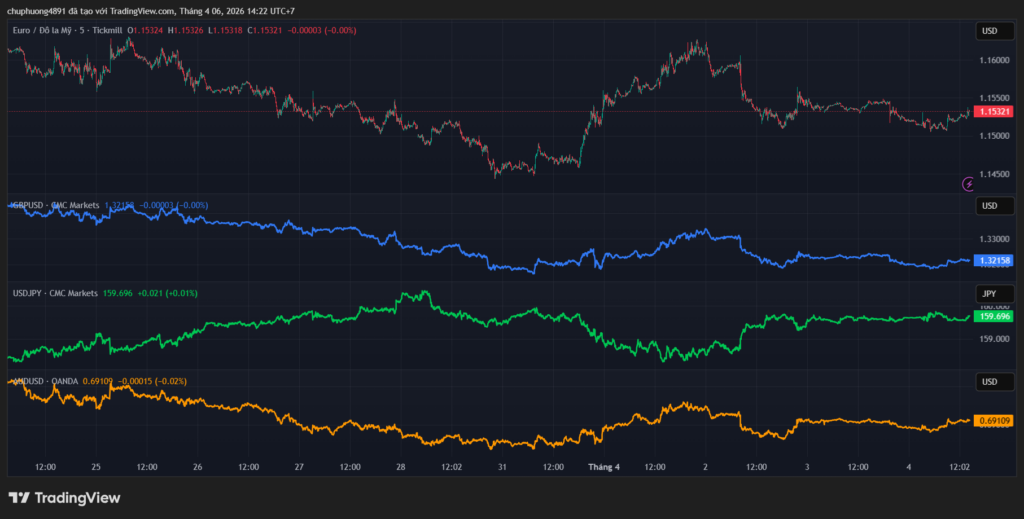The height and width of the screenshot is (519, 1024).
Task: Select the GBPUSD · CMC Markets legend
Action: [x=56, y=205]
